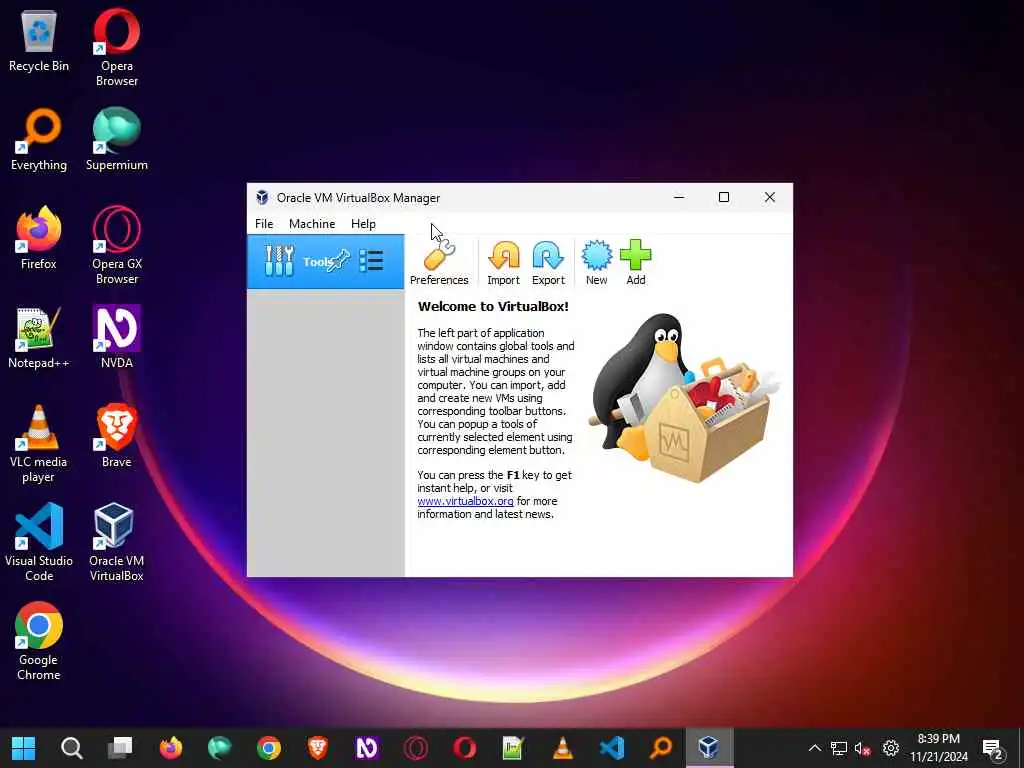Open the Help menu
The width and height of the screenshot is (1024, 768).
[363, 223]
